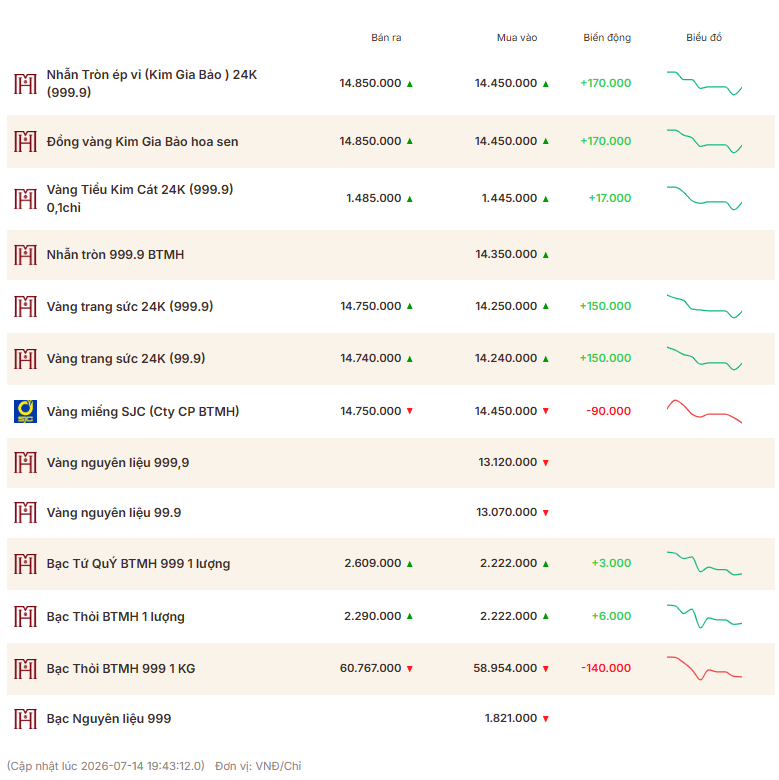This screenshot has height=780, width=779.
Task: Click the Biểu đồ column header
Action: (704, 37)
